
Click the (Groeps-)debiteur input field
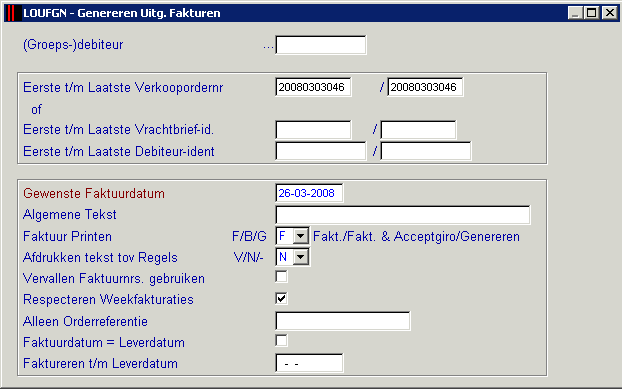321,45
